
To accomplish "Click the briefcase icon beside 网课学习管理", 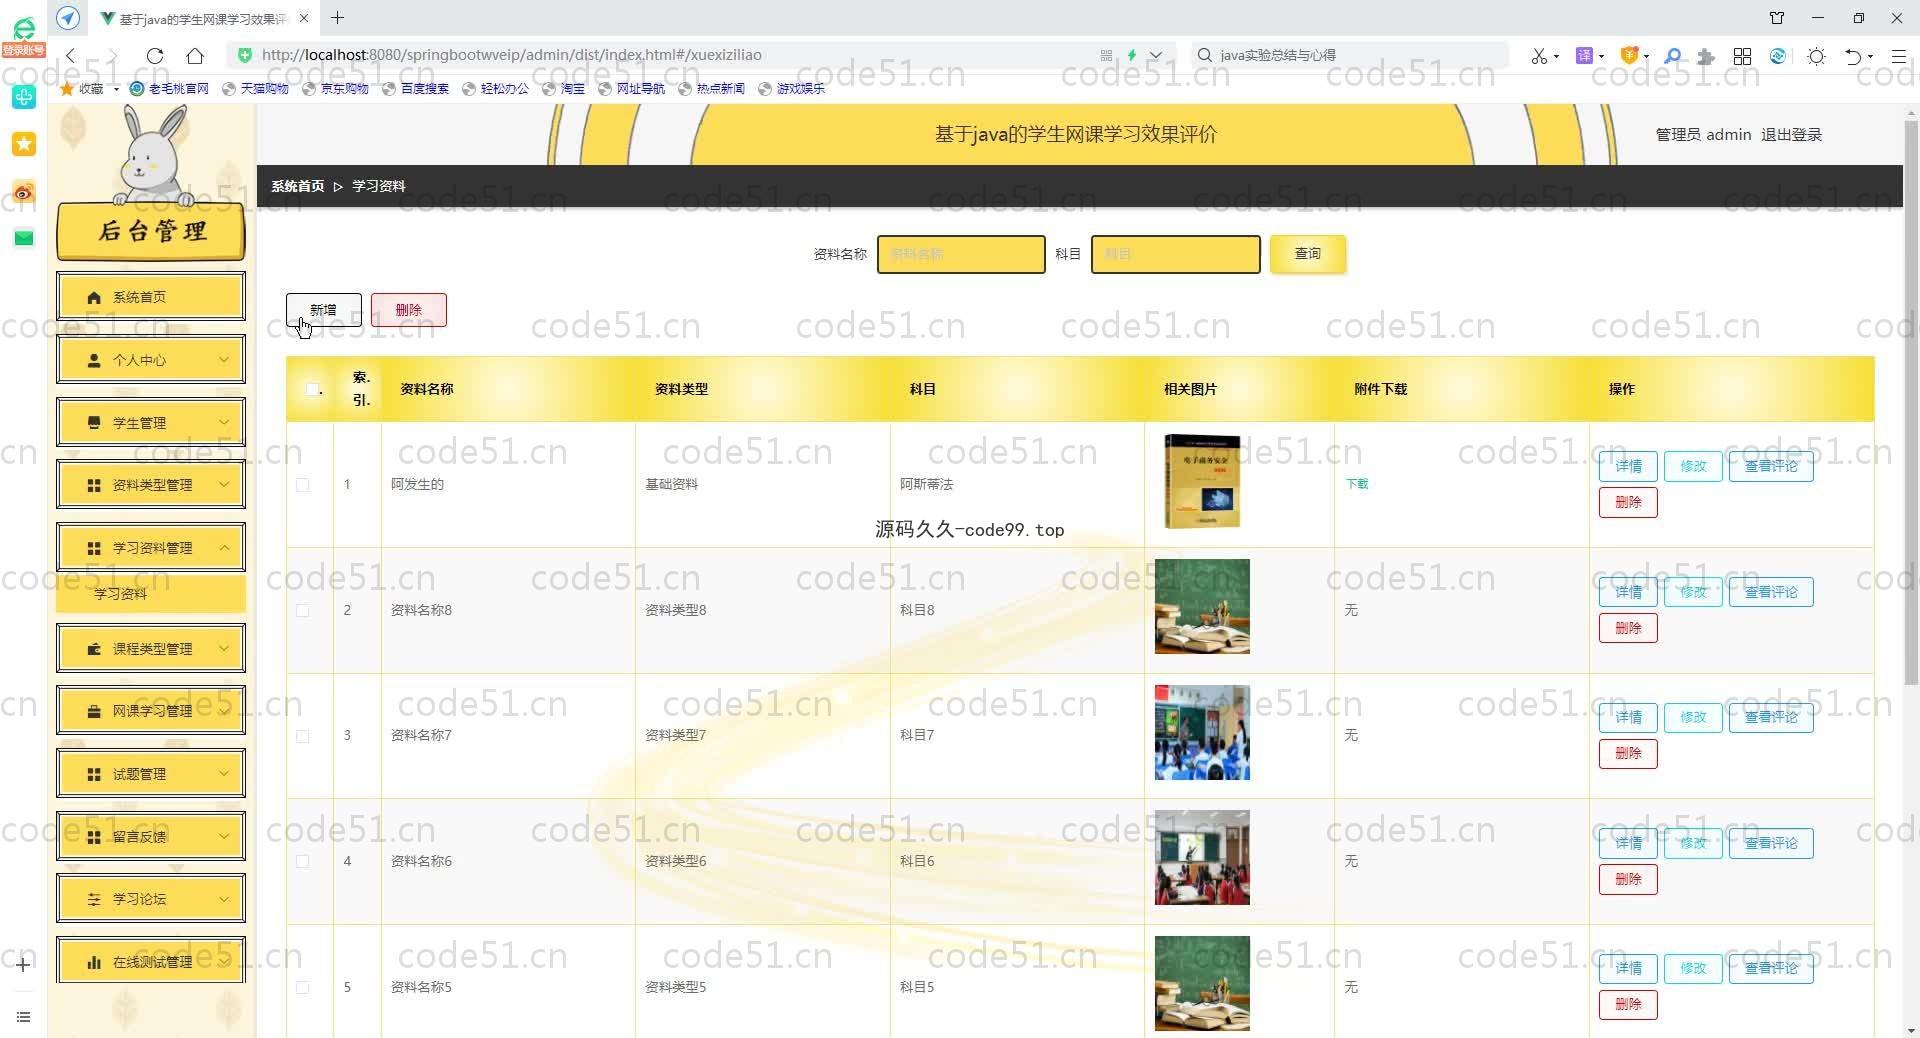I will (x=94, y=711).
